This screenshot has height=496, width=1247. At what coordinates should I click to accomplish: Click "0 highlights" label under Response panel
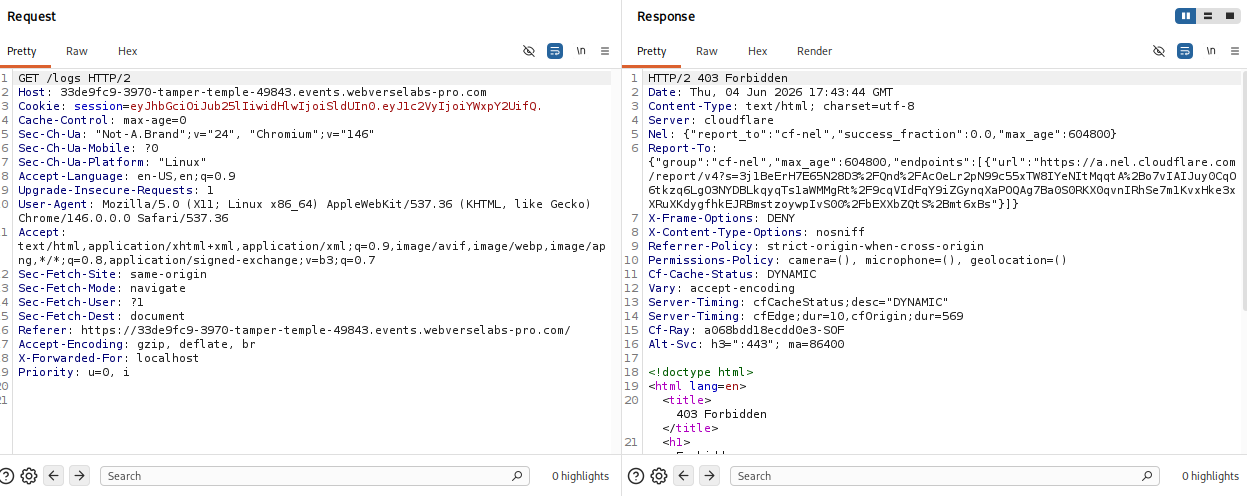[x=1210, y=476]
